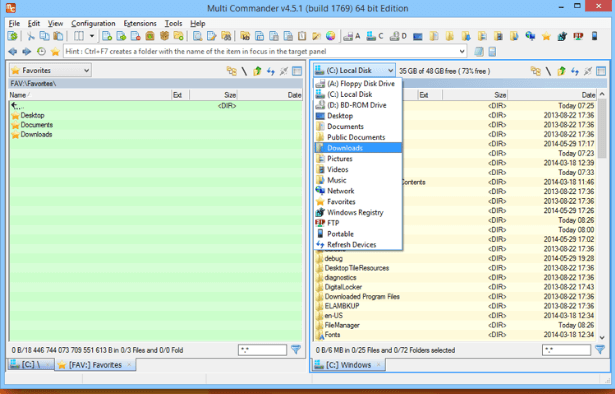Click the FTP toolbar icon
Screen dimensions: 615x394
click(x=578, y=36)
